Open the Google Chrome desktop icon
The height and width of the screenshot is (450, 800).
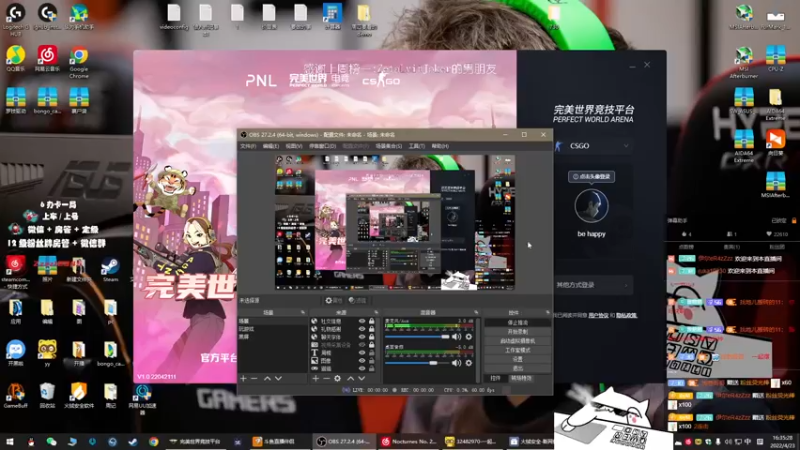pos(79,62)
